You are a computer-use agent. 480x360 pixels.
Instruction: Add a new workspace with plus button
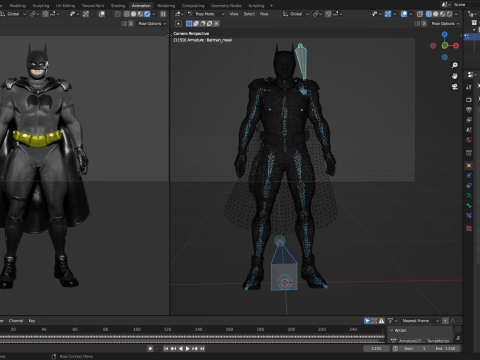coord(271,6)
